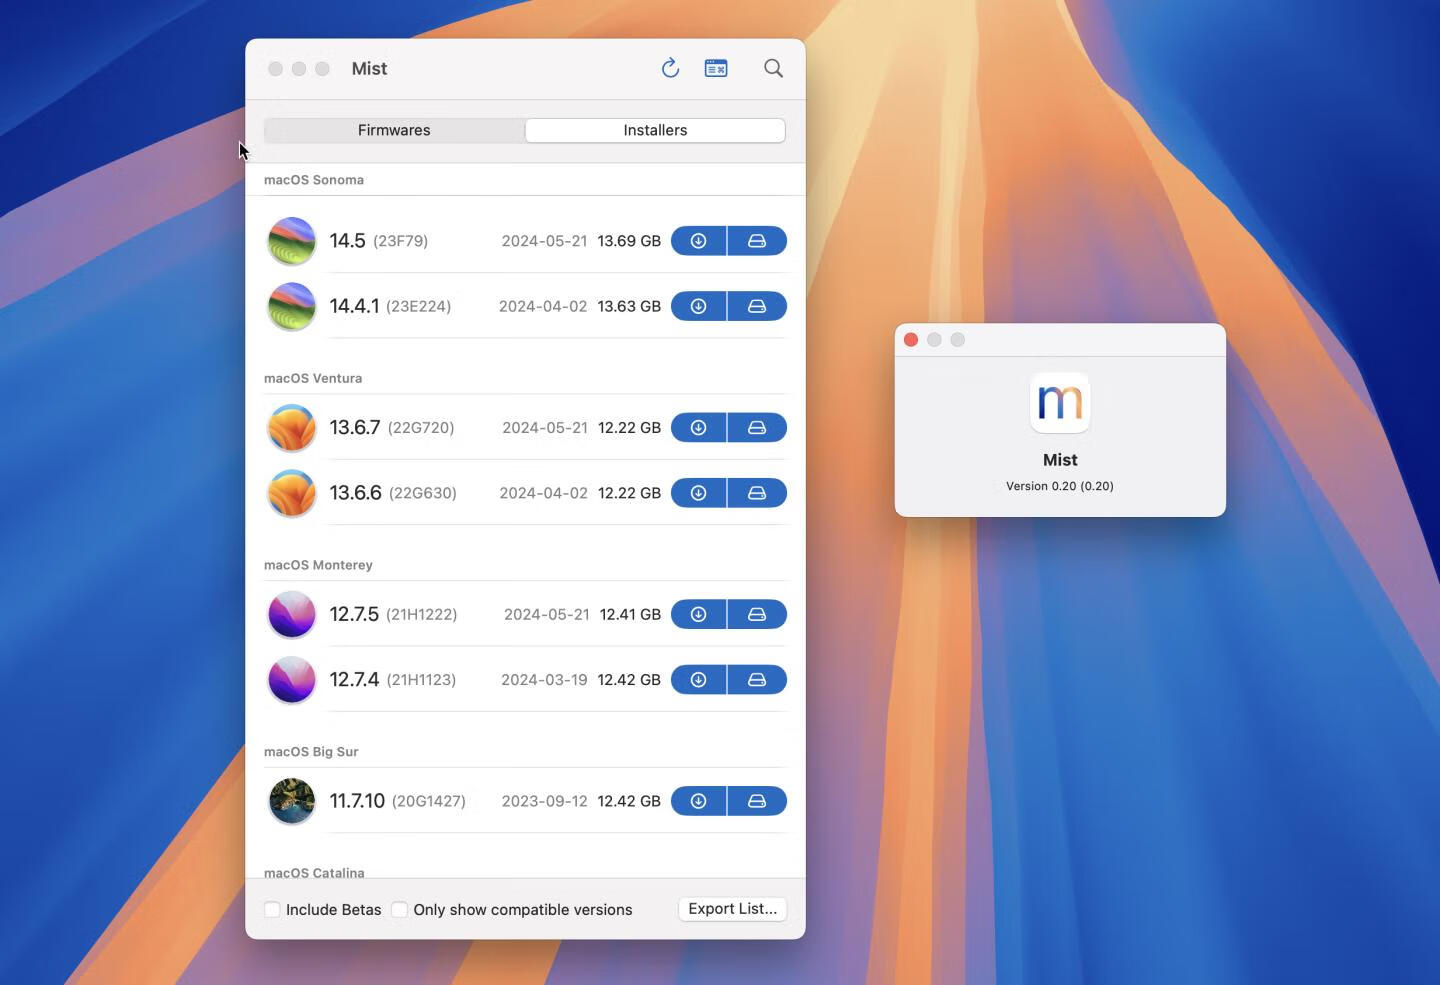Download macOS 14.4.1 installer
Image resolution: width=1440 pixels, height=985 pixels.
click(x=698, y=306)
